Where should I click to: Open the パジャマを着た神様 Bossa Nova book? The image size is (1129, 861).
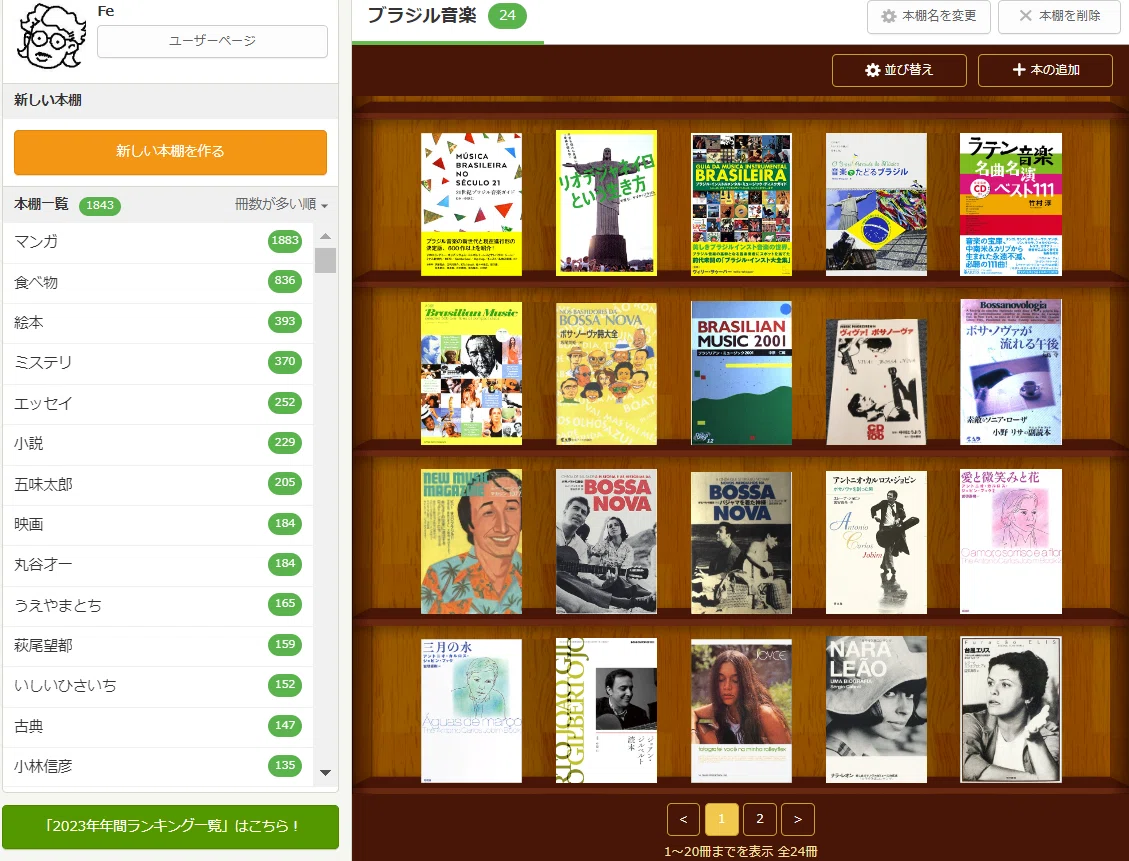click(742, 543)
